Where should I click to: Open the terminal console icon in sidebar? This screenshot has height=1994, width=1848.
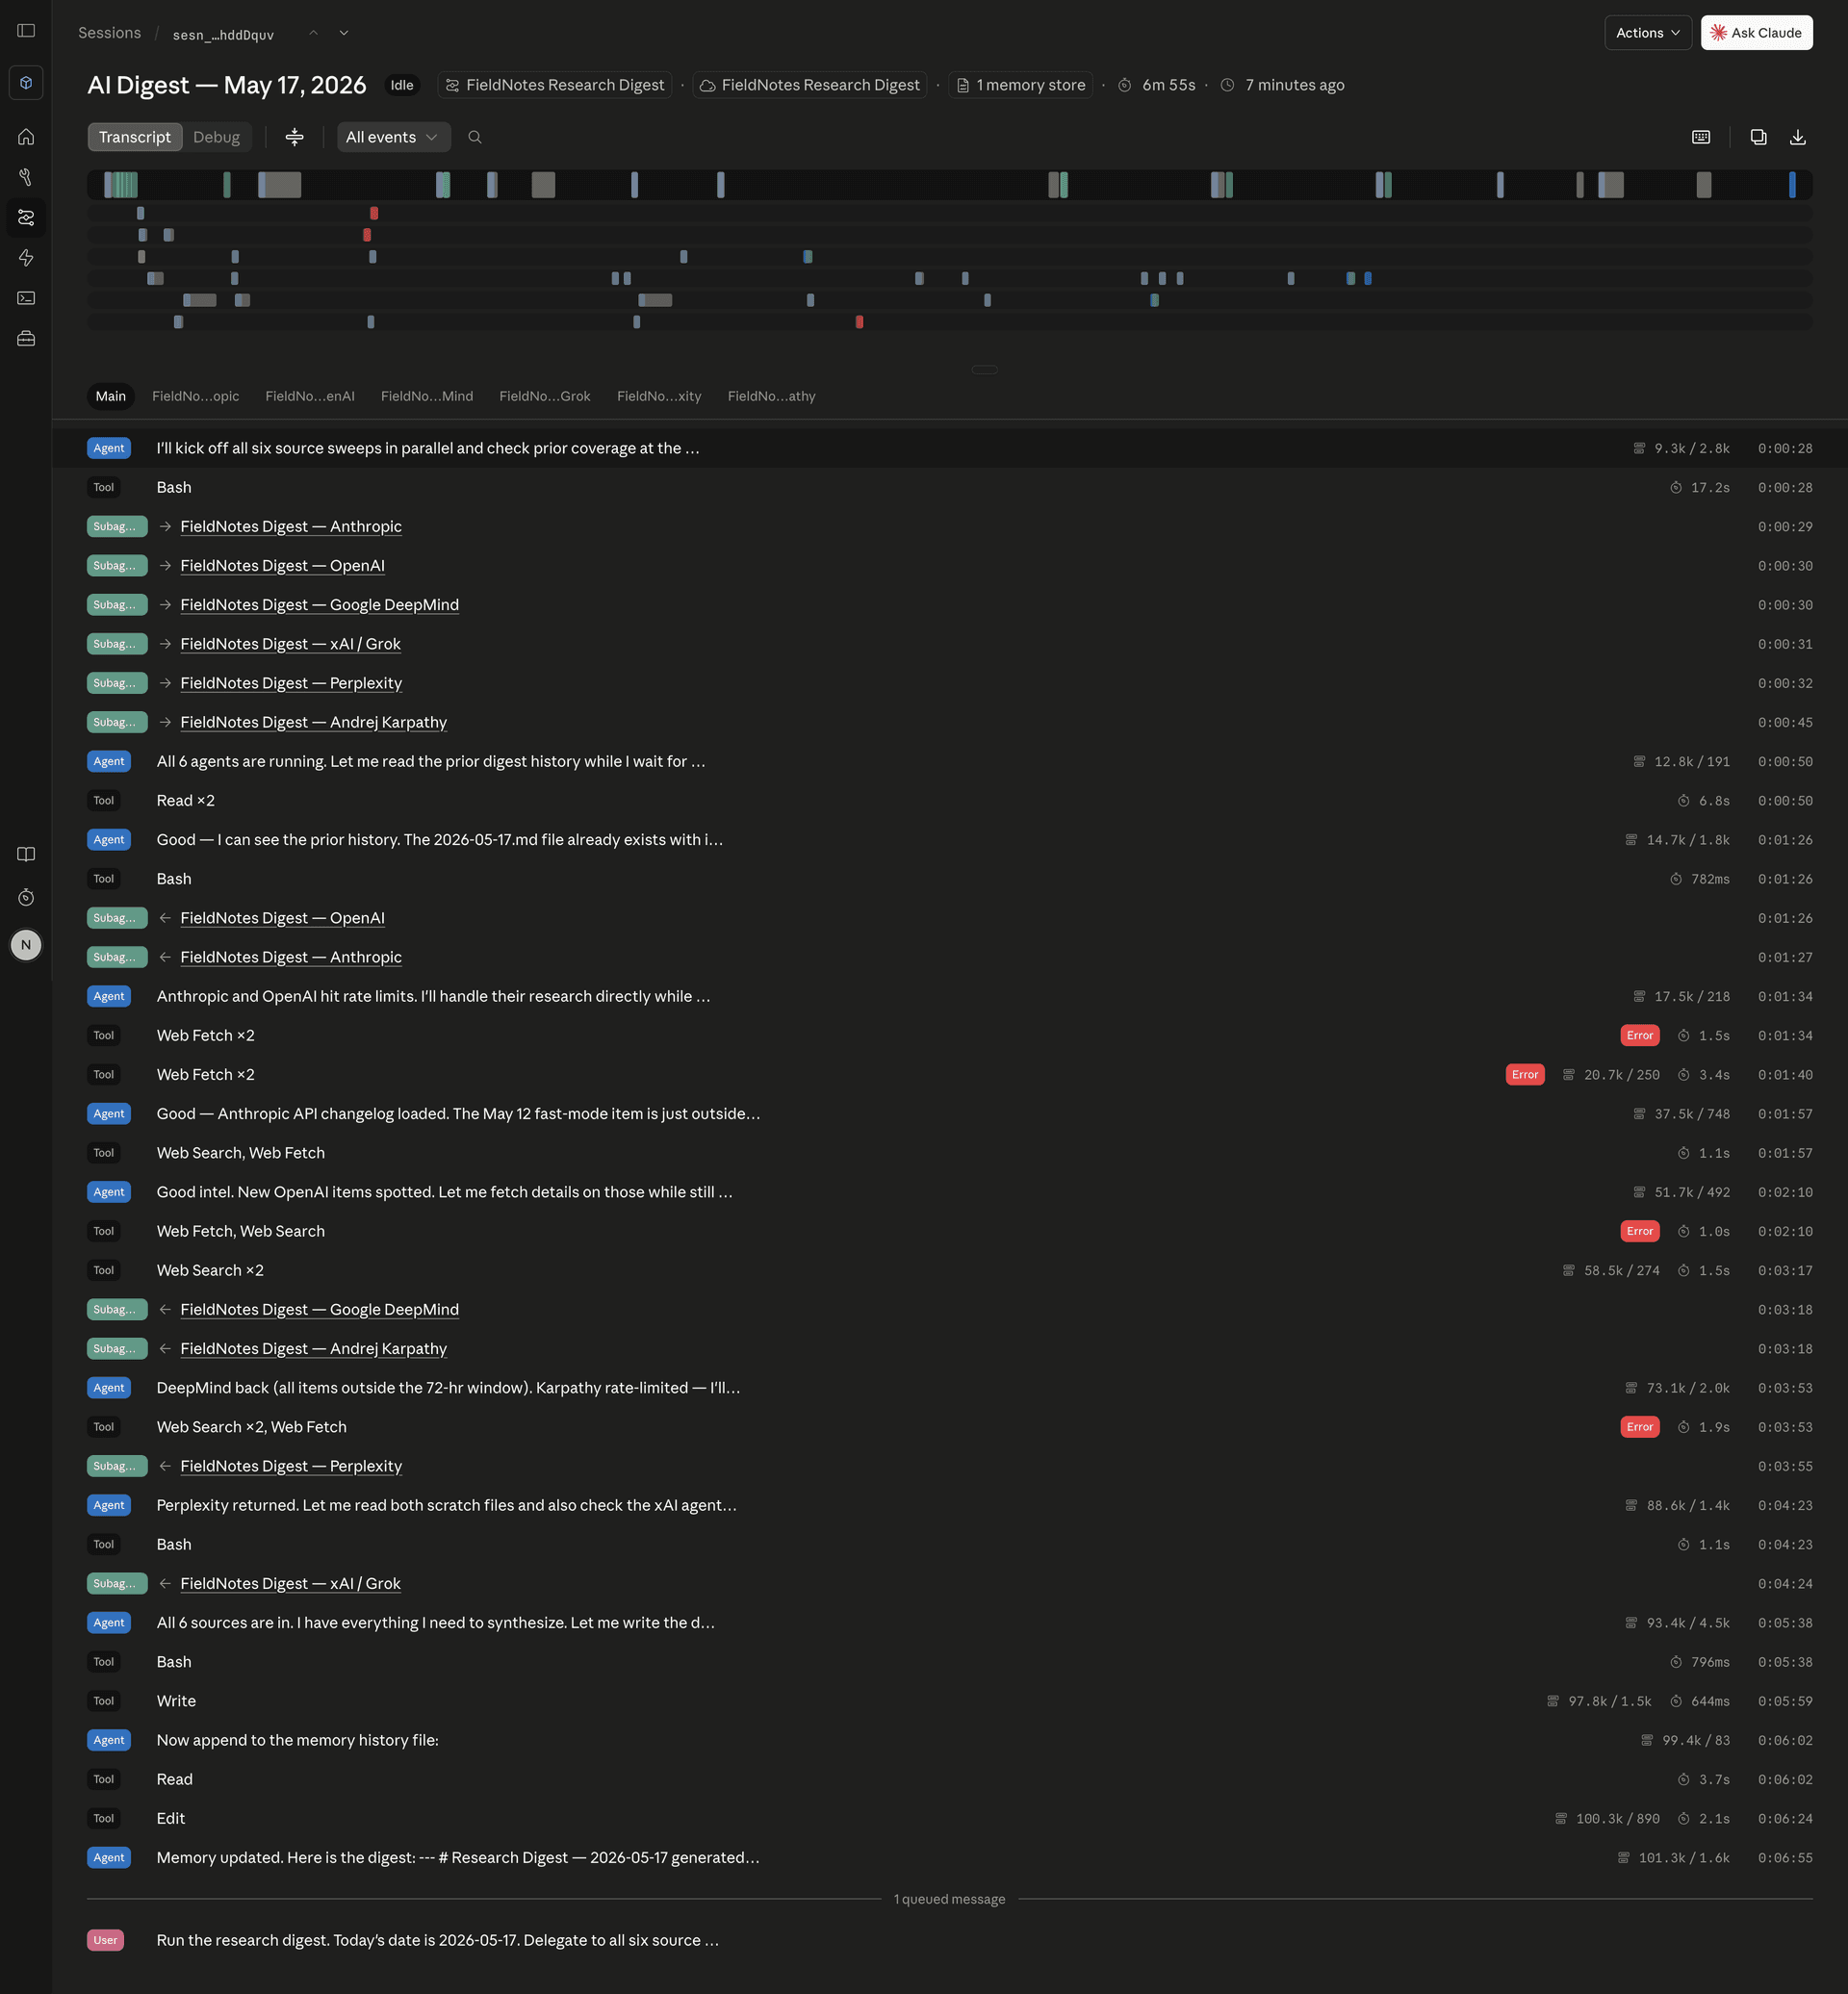tap(26, 298)
